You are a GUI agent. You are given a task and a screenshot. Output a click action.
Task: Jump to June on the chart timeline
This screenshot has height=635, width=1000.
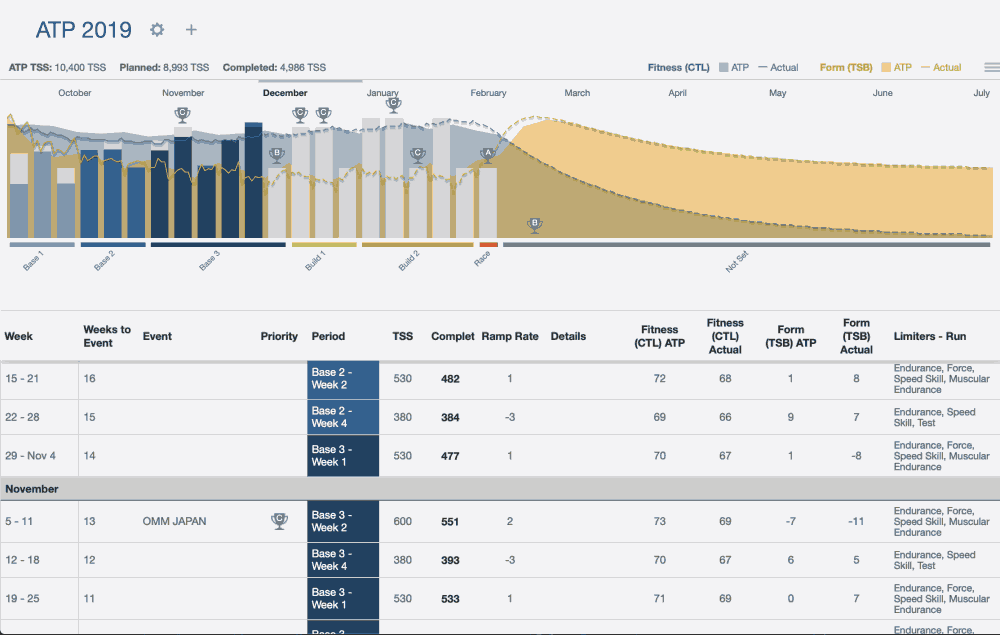click(883, 92)
